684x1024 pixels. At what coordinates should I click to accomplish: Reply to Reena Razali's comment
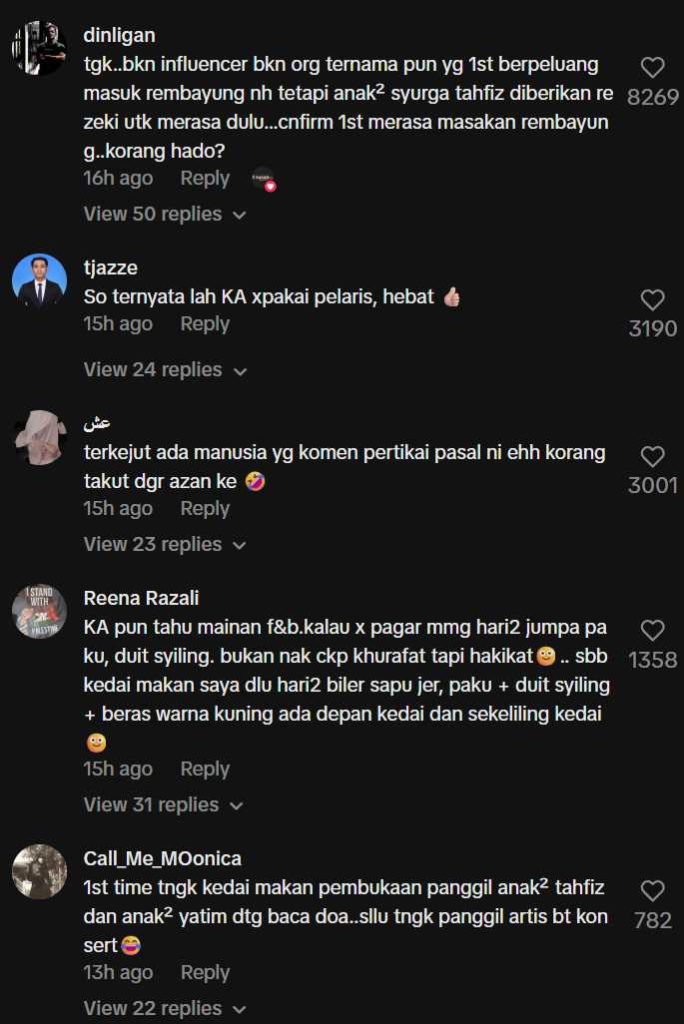pos(205,769)
